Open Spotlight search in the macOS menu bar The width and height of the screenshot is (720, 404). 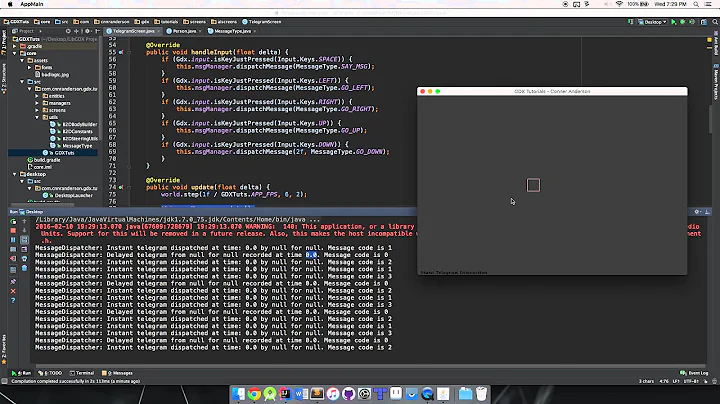[696, 4]
